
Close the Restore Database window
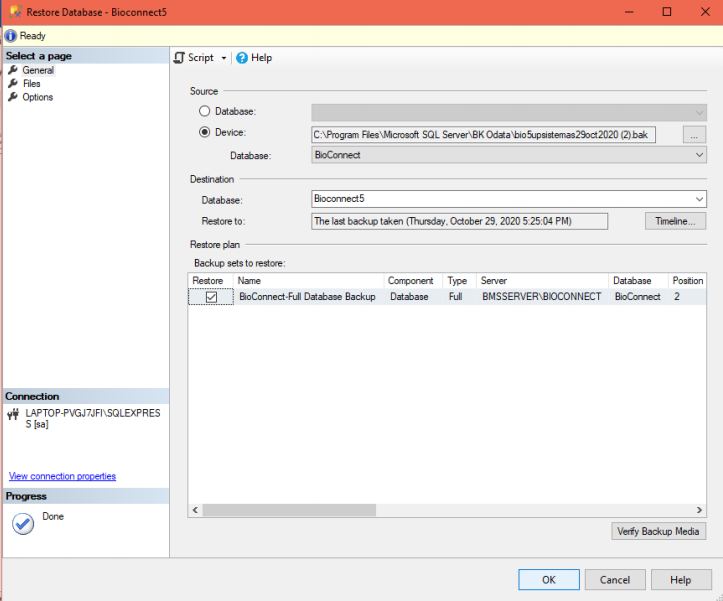click(705, 12)
